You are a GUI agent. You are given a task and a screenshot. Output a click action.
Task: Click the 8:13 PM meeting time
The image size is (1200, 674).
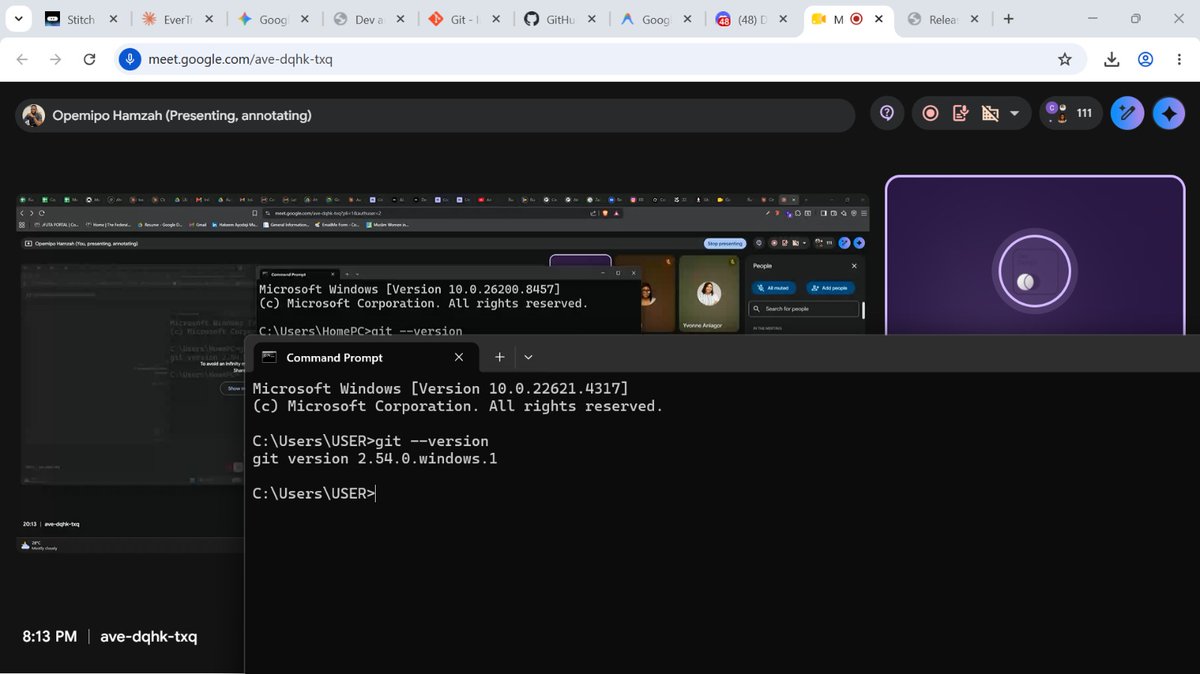coord(49,636)
